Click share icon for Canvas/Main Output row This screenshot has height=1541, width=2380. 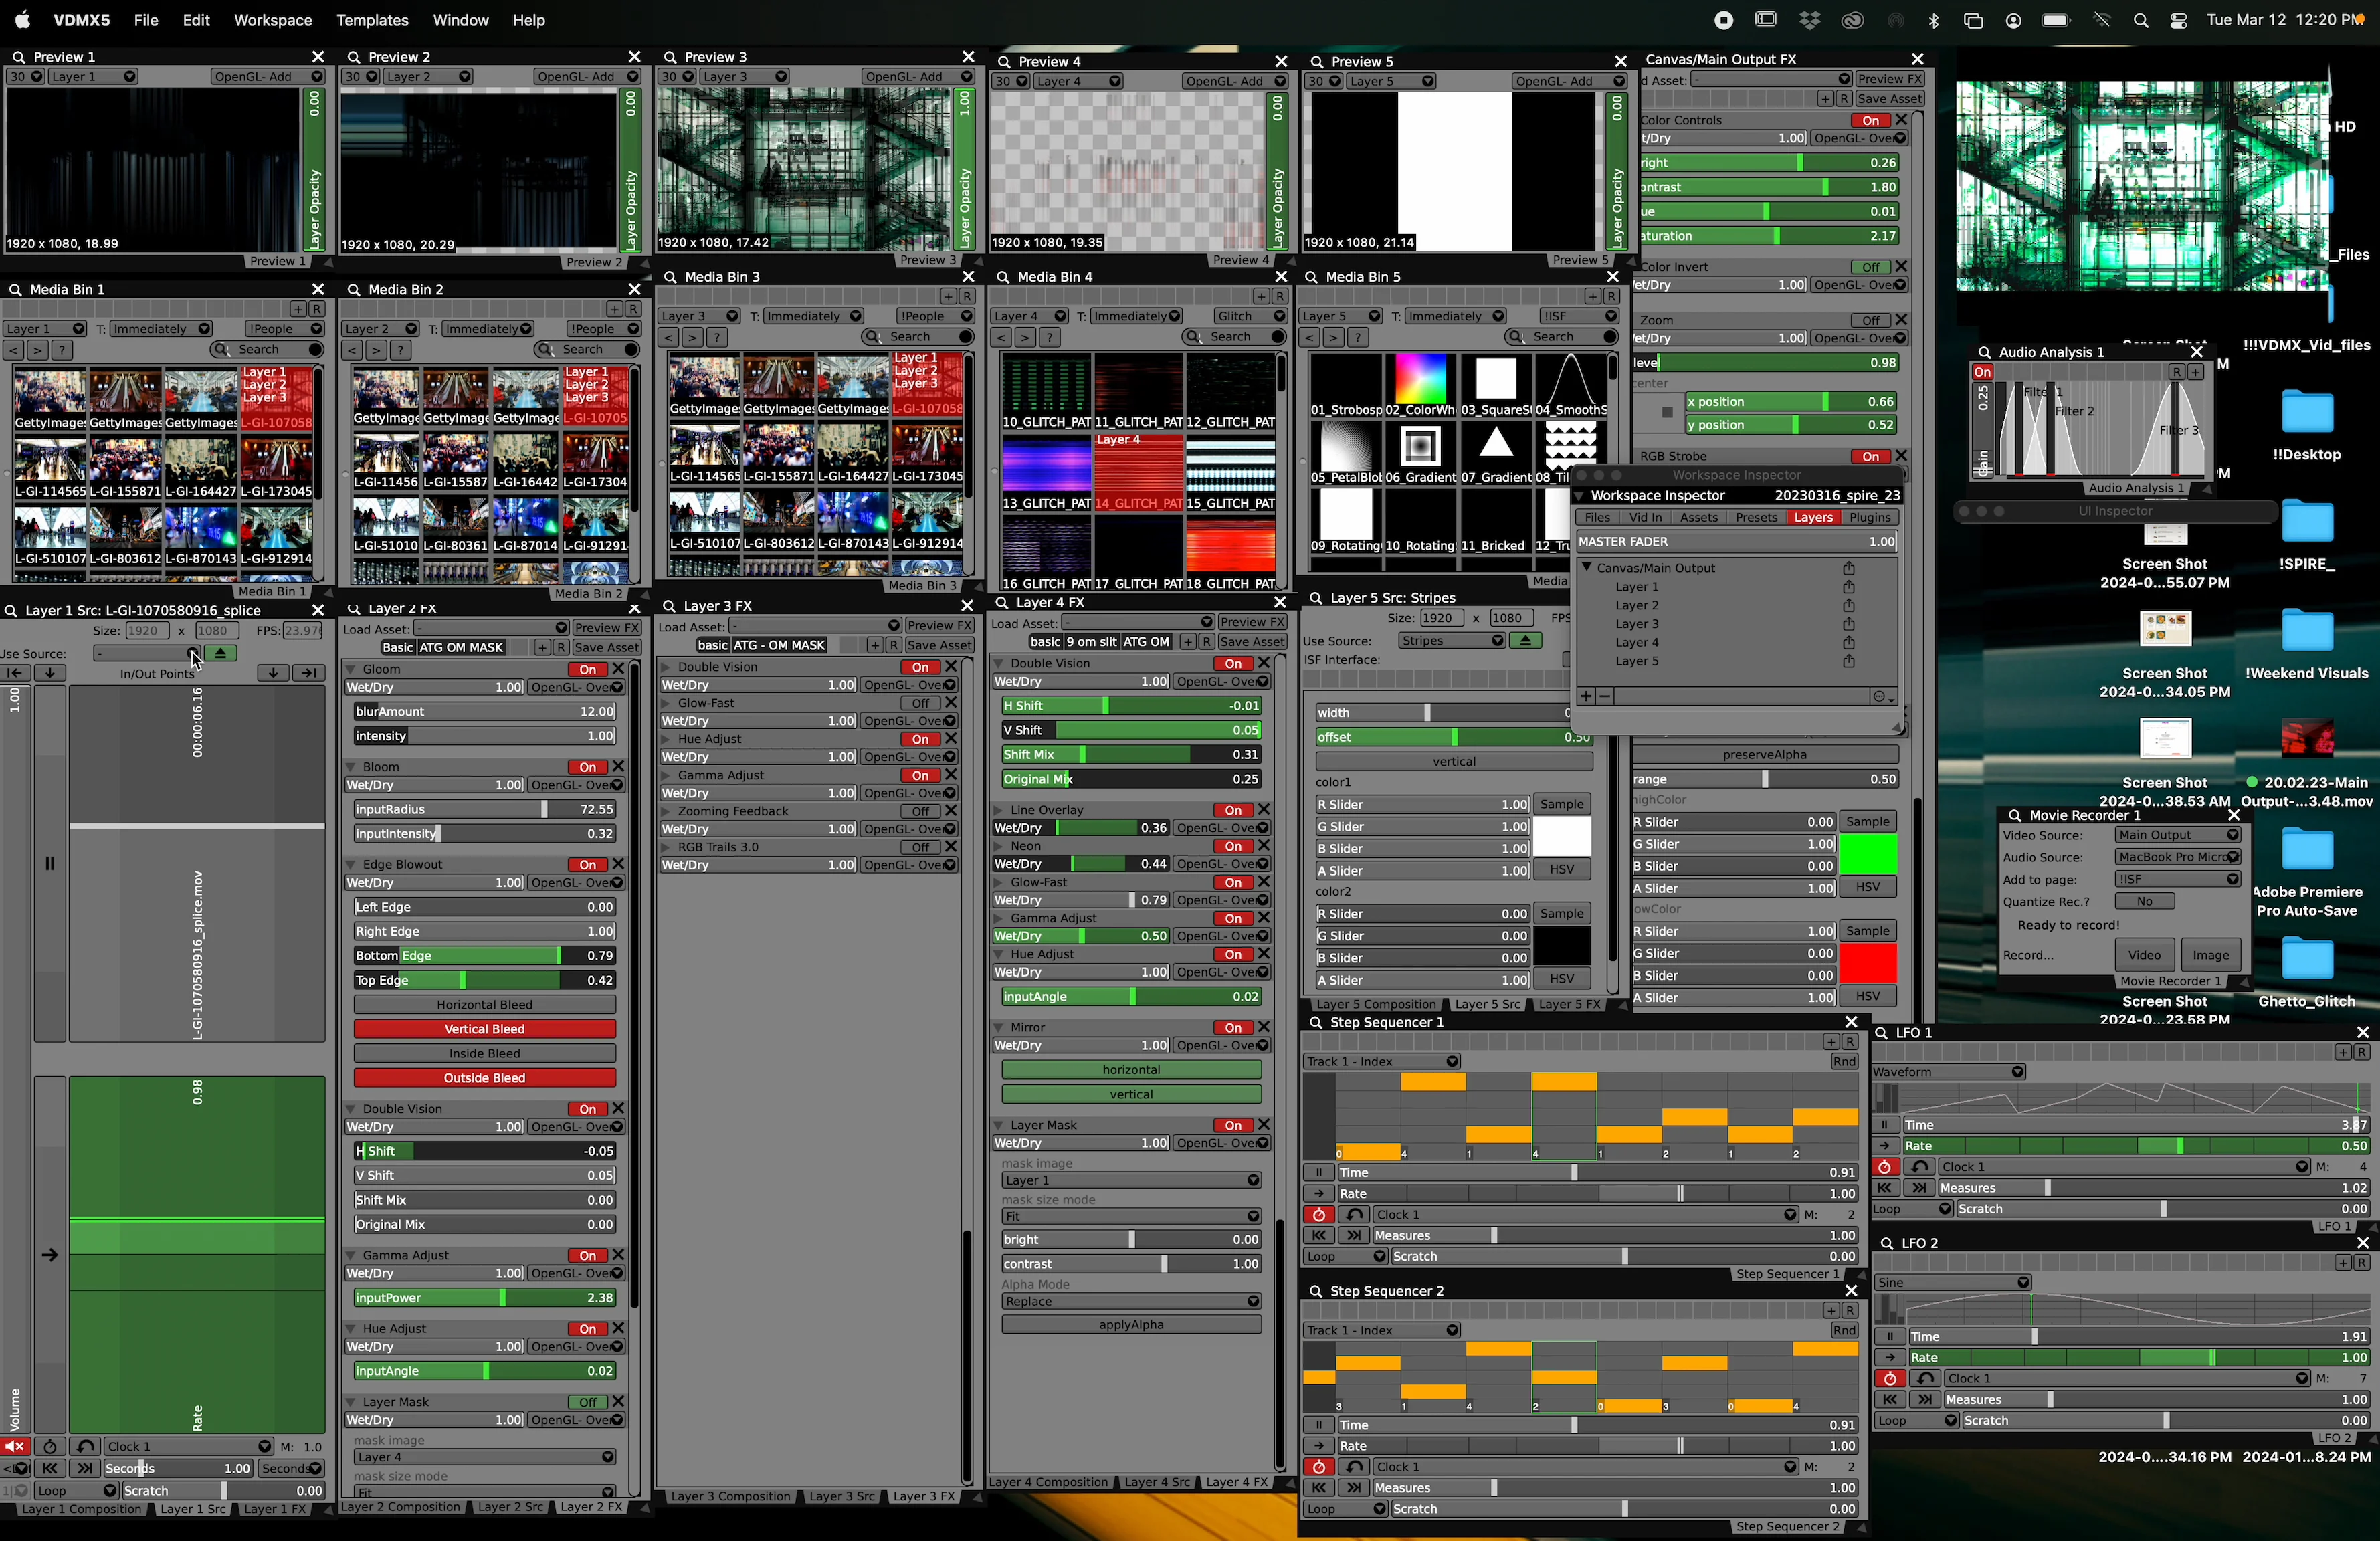(1849, 568)
